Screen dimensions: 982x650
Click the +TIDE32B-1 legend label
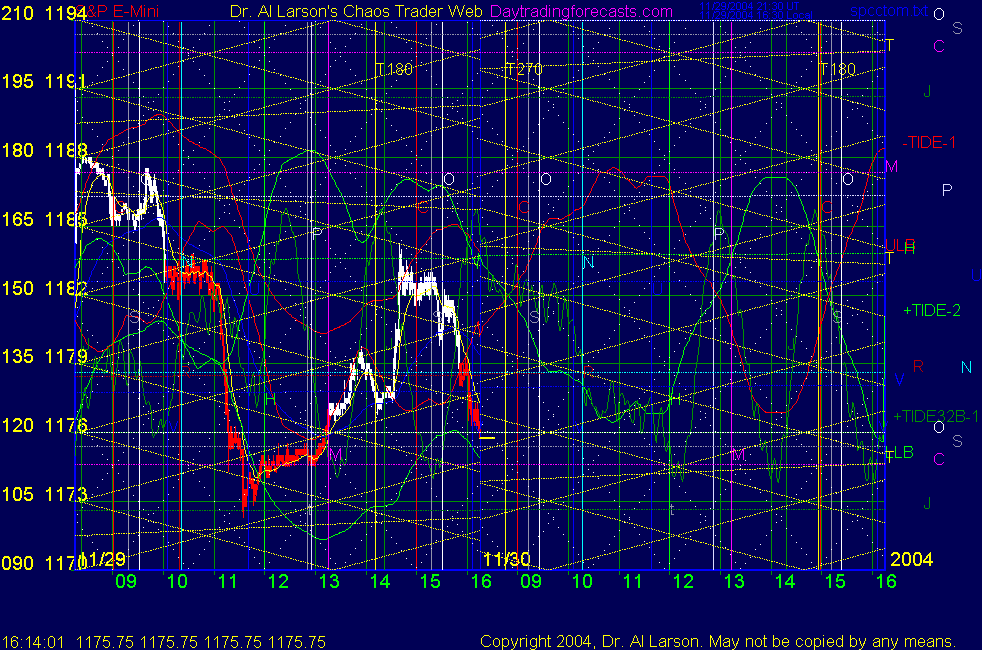pyautogui.click(x=936, y=416)
